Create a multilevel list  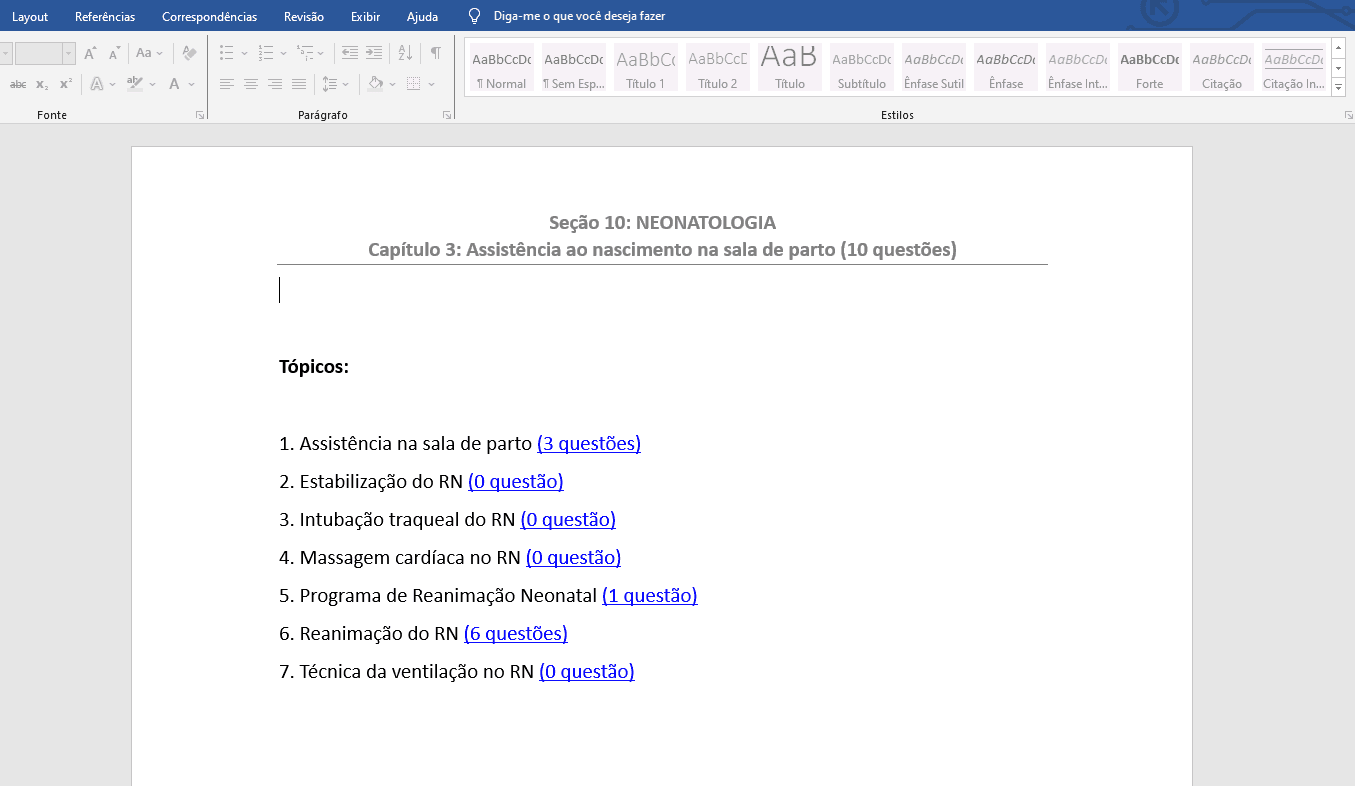(x=305, y=53)
